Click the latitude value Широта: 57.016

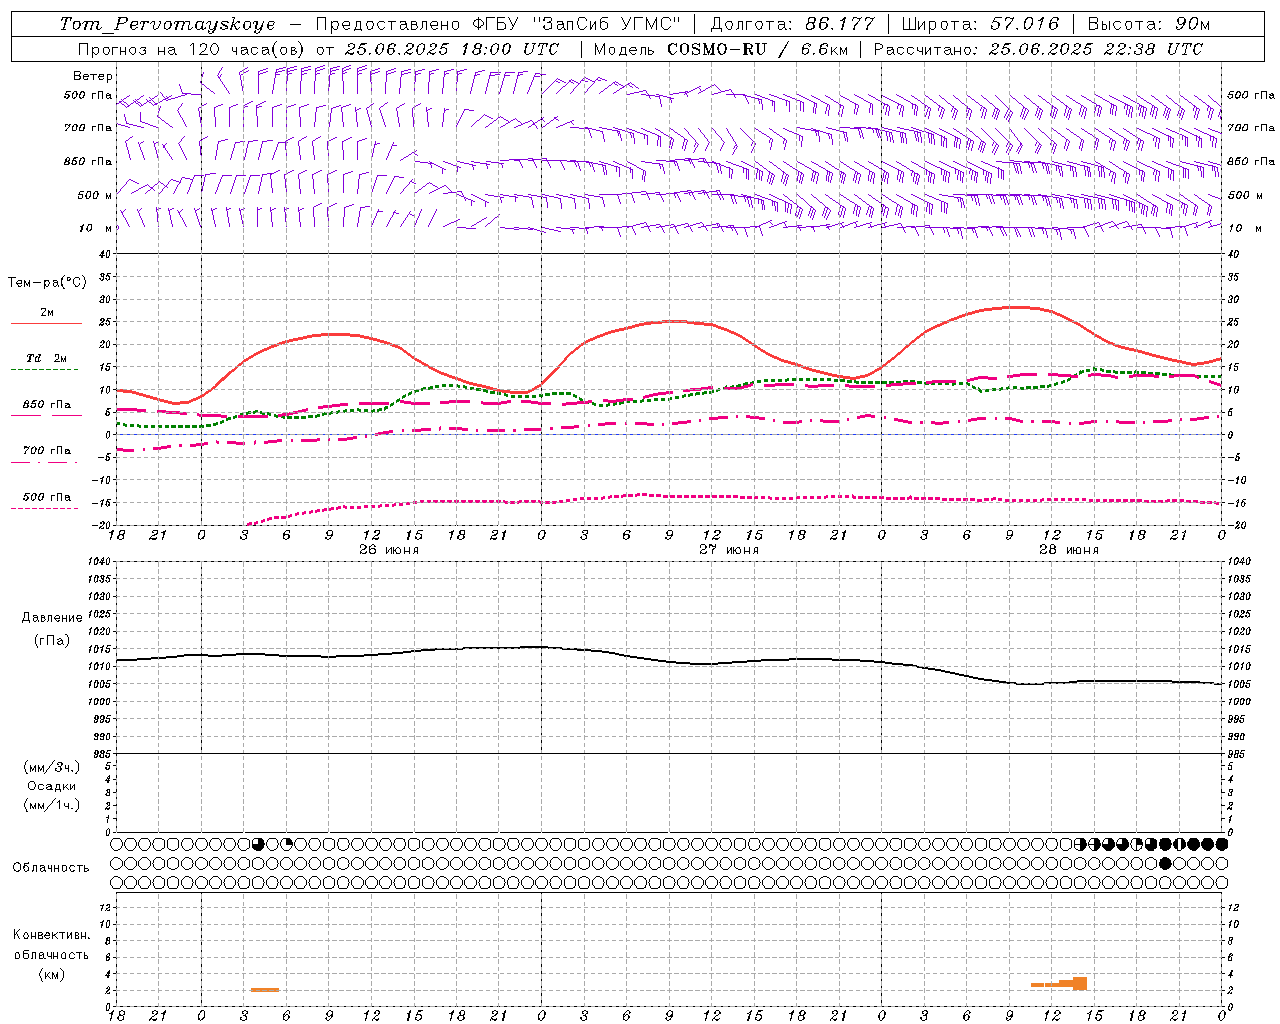[x=980, y=24]
